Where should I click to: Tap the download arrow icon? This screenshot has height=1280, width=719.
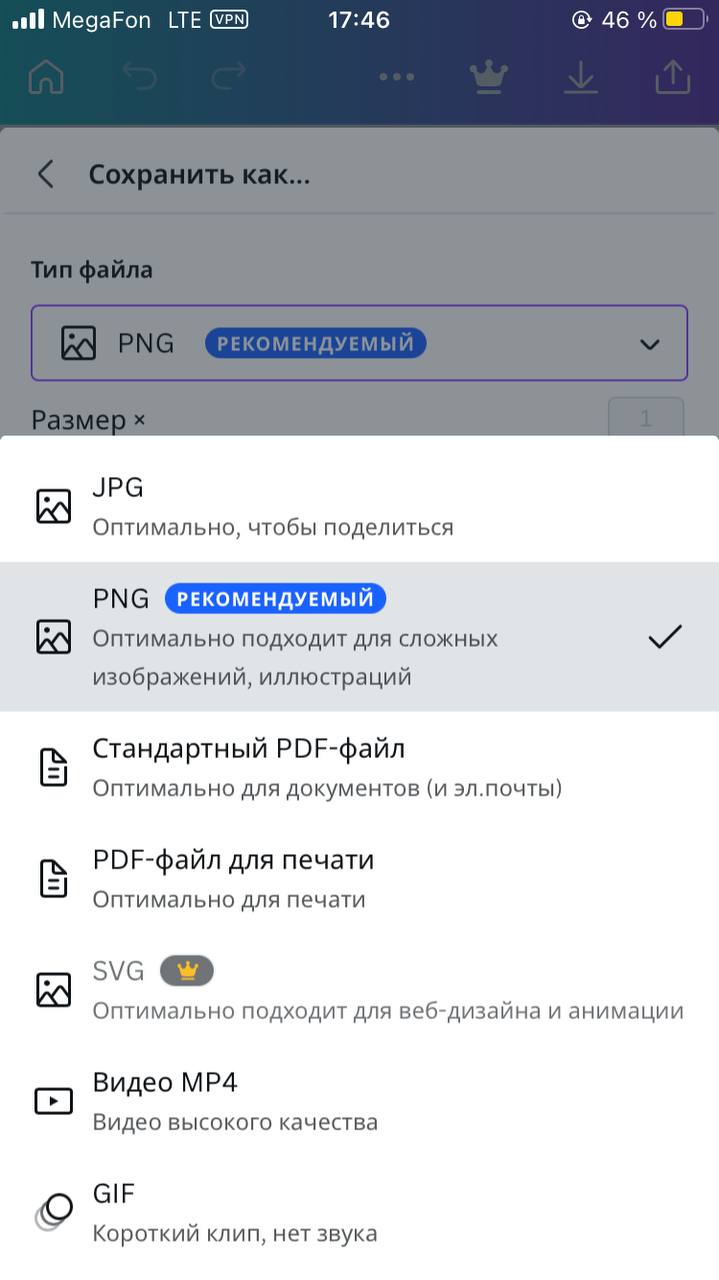pos(580,77)
